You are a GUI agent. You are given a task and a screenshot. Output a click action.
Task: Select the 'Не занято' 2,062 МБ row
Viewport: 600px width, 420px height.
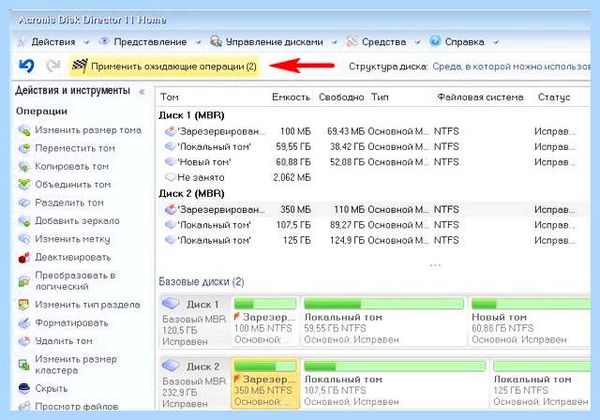[x=373, y=177]
